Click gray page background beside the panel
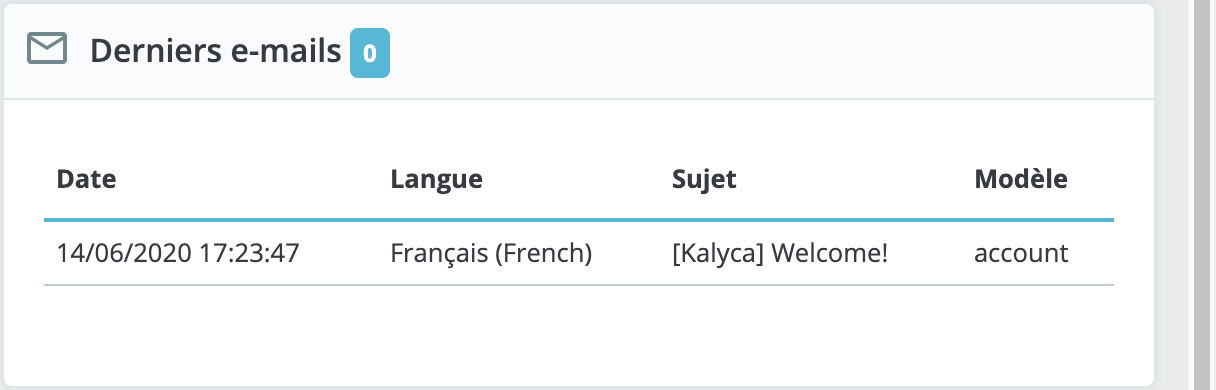The image size is (1216, 390). tap(1170, 195)
